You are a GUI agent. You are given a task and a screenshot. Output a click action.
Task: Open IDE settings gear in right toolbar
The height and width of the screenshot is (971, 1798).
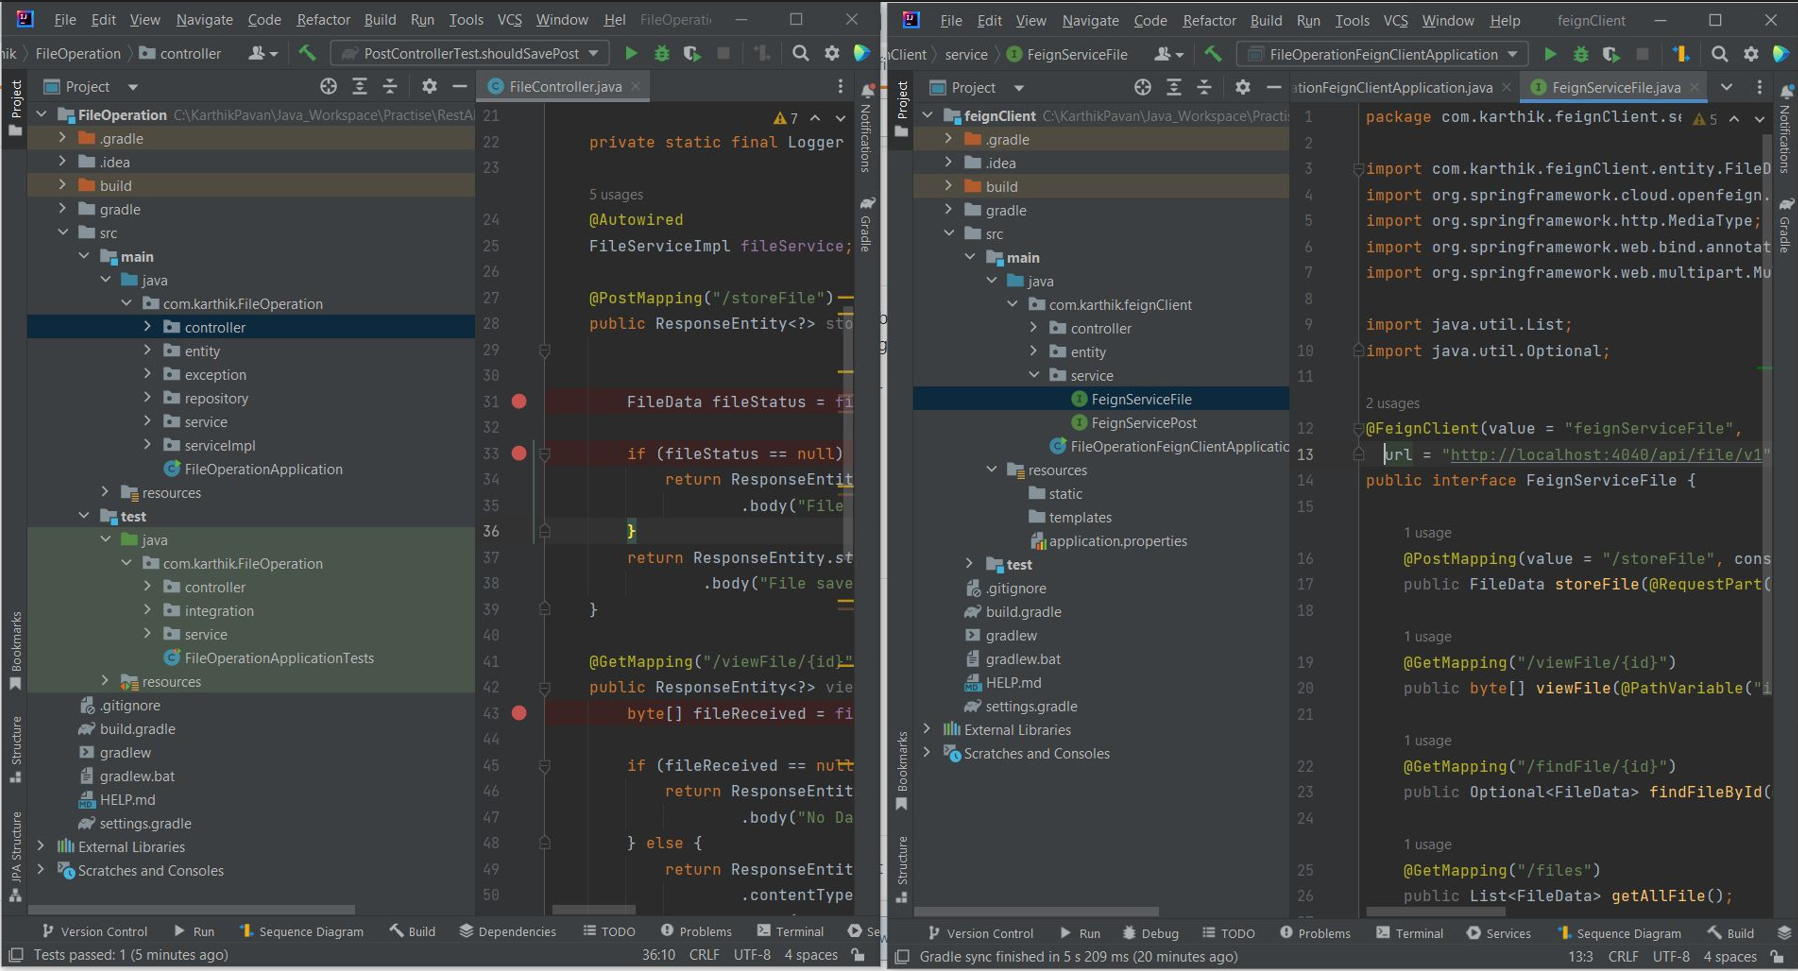coord(1750,54)
